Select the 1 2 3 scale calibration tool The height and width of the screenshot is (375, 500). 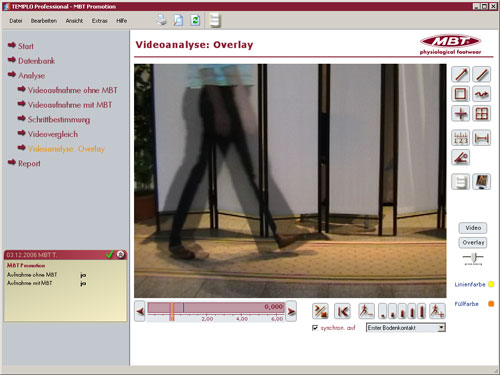pyautogui.click(x=461, y=138)
